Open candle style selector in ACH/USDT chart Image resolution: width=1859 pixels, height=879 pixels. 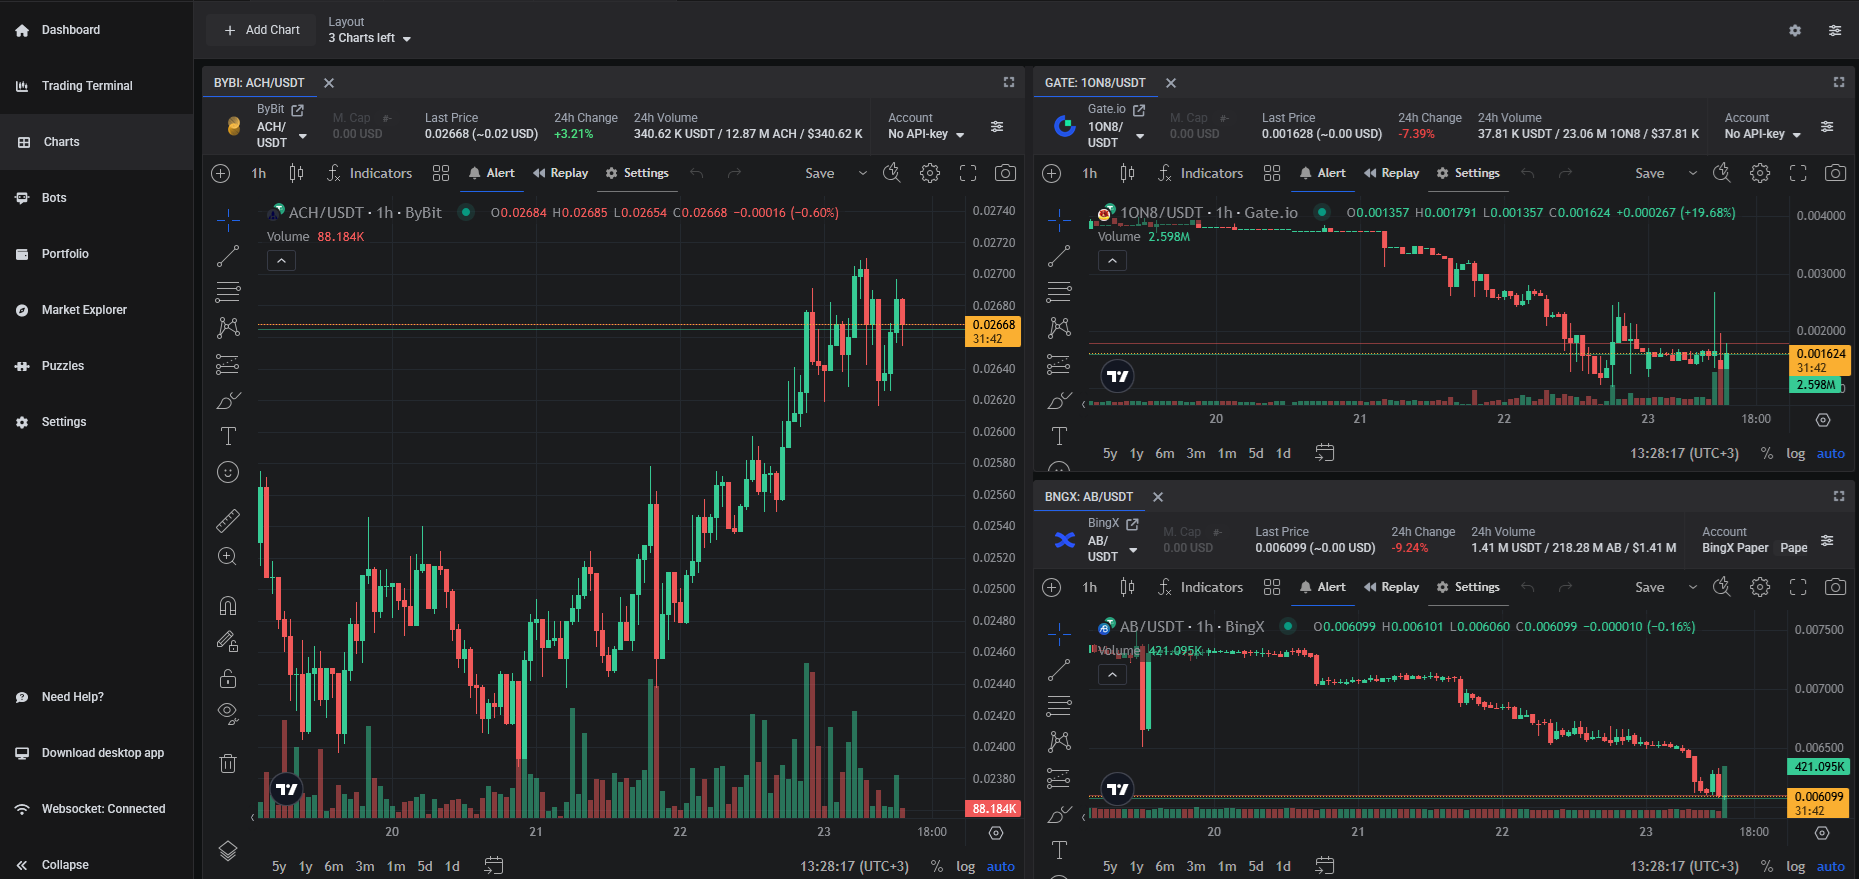(x=296, y=173)
